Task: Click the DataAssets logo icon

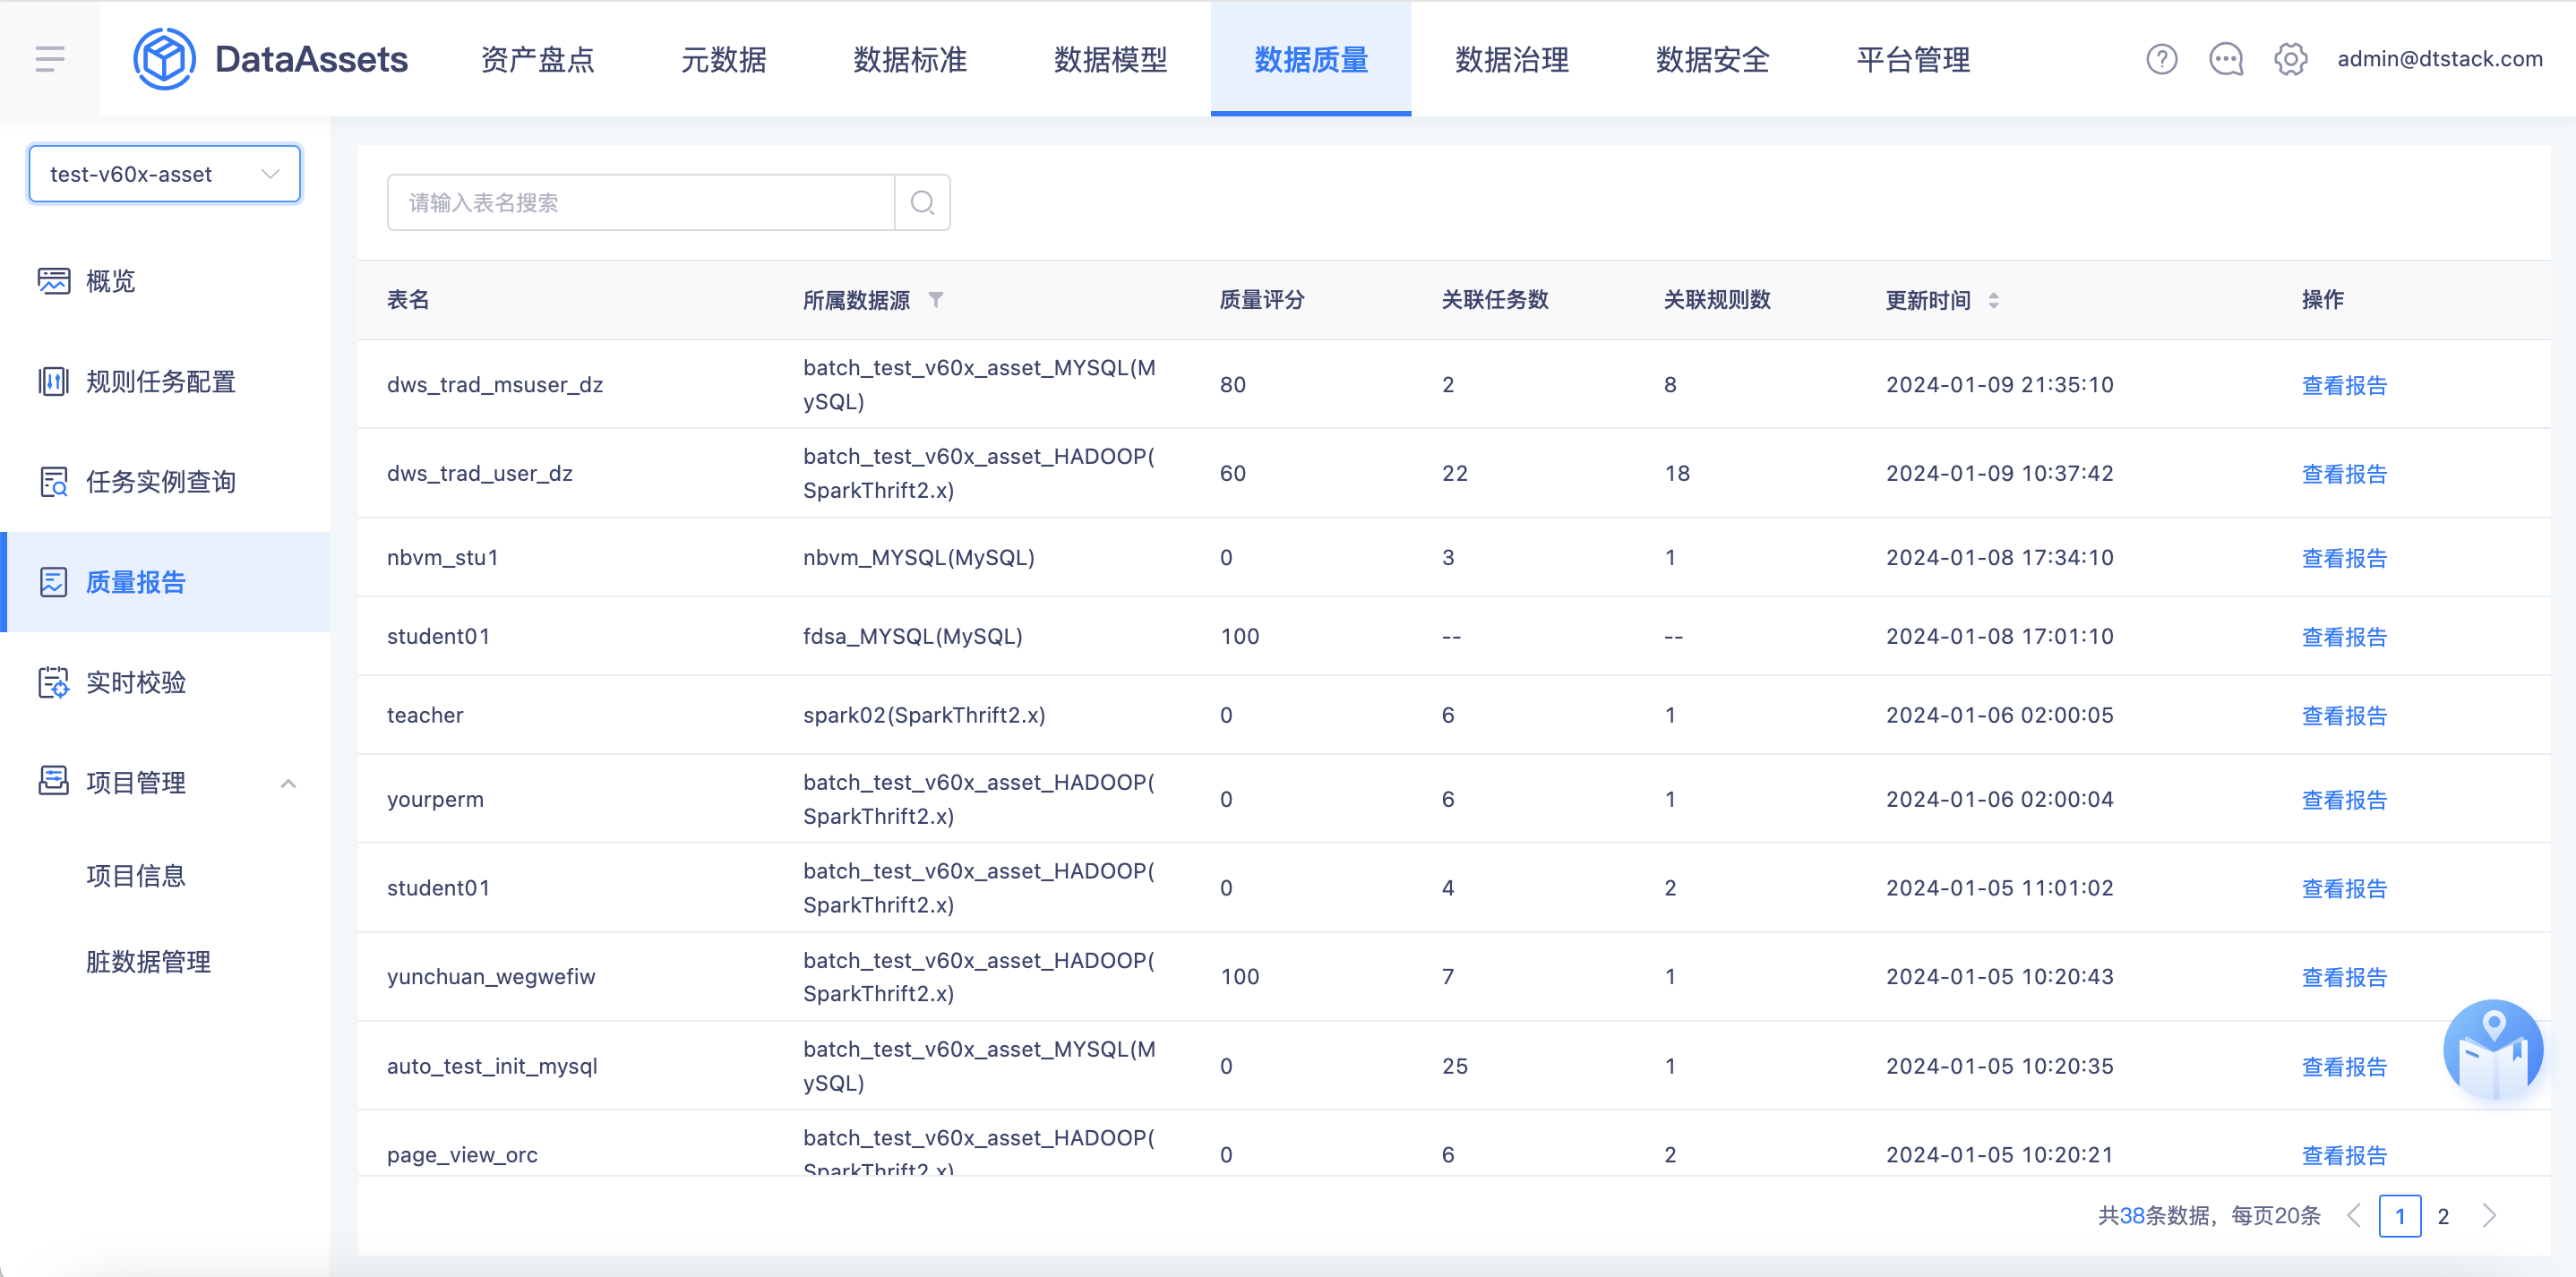Action: [164, 59]
